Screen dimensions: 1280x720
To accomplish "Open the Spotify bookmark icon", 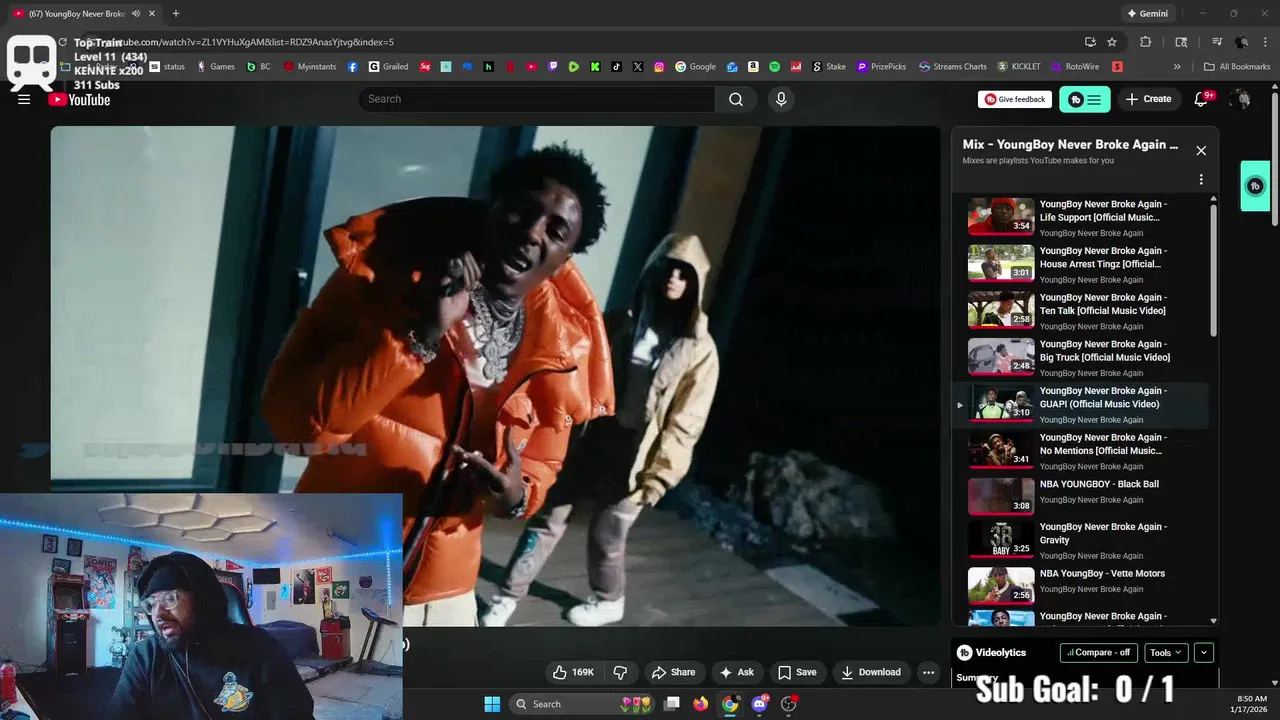I will [774, 67].
